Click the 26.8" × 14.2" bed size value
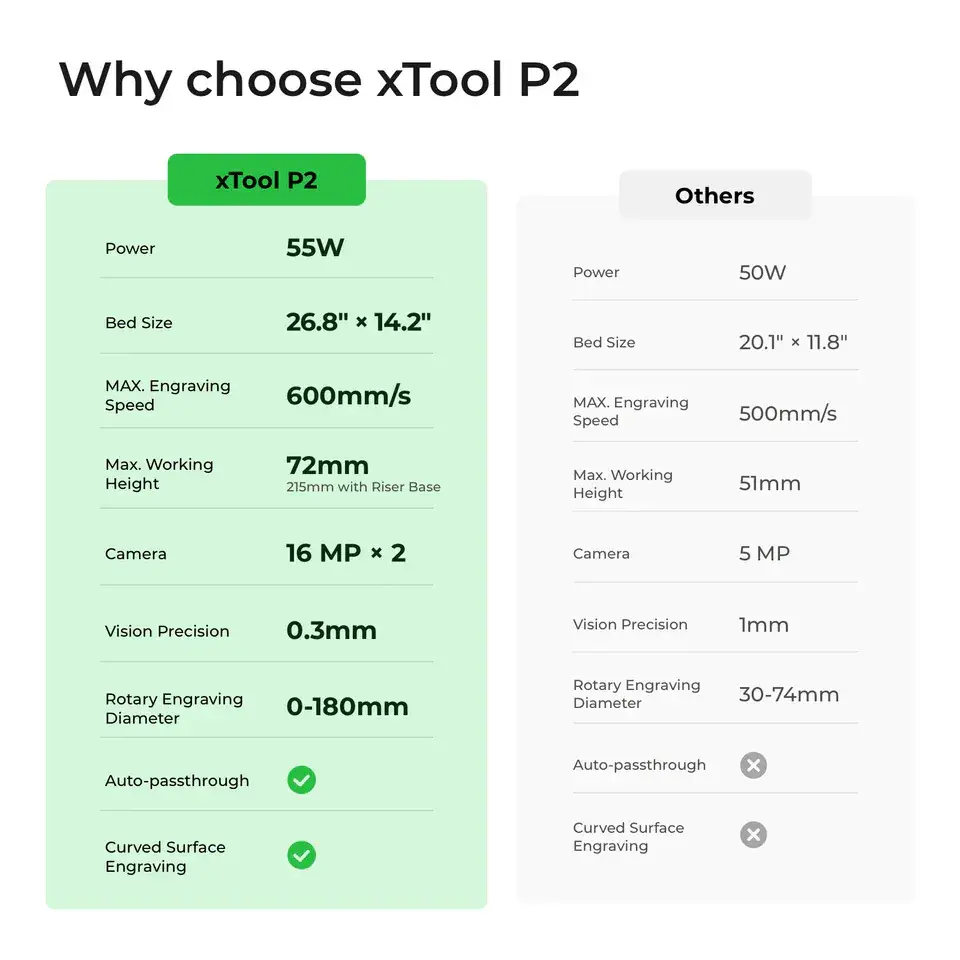Viewport: 960px width, 960px height. (358, 322)
